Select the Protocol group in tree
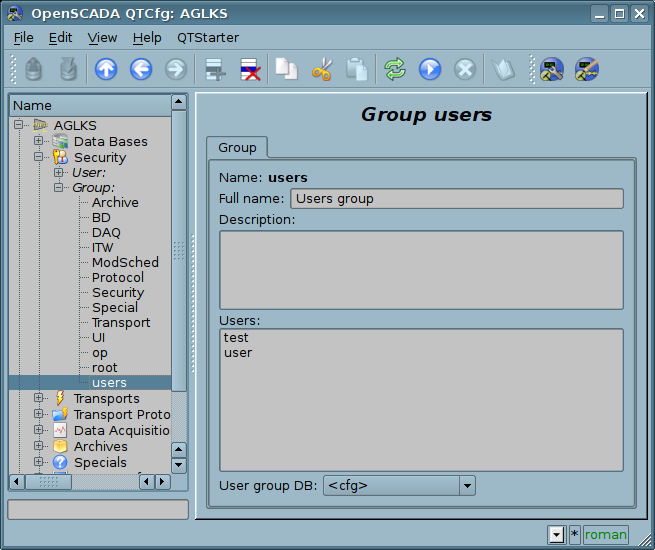 (118, 277)
